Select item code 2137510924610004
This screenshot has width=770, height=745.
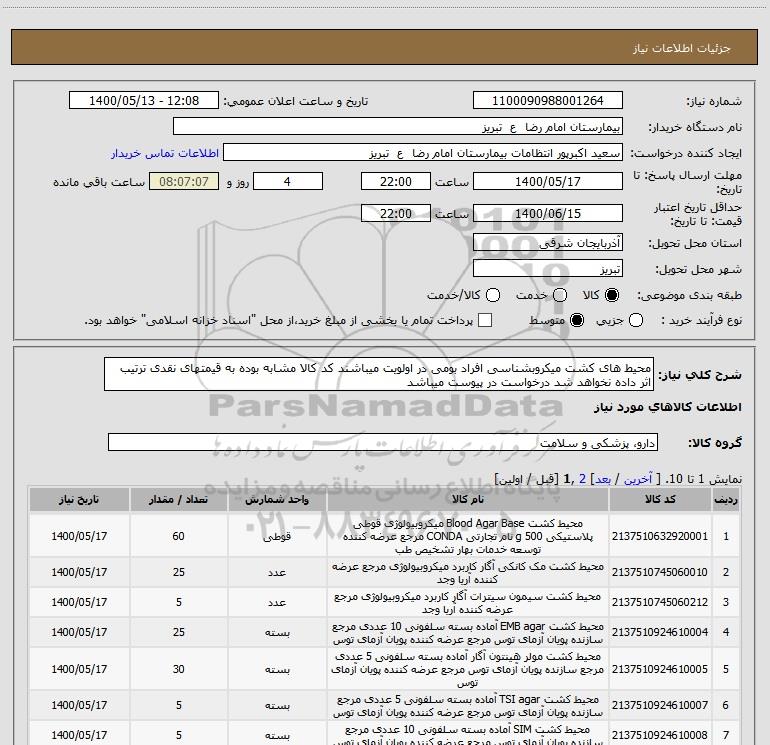(x=660, y=632)
